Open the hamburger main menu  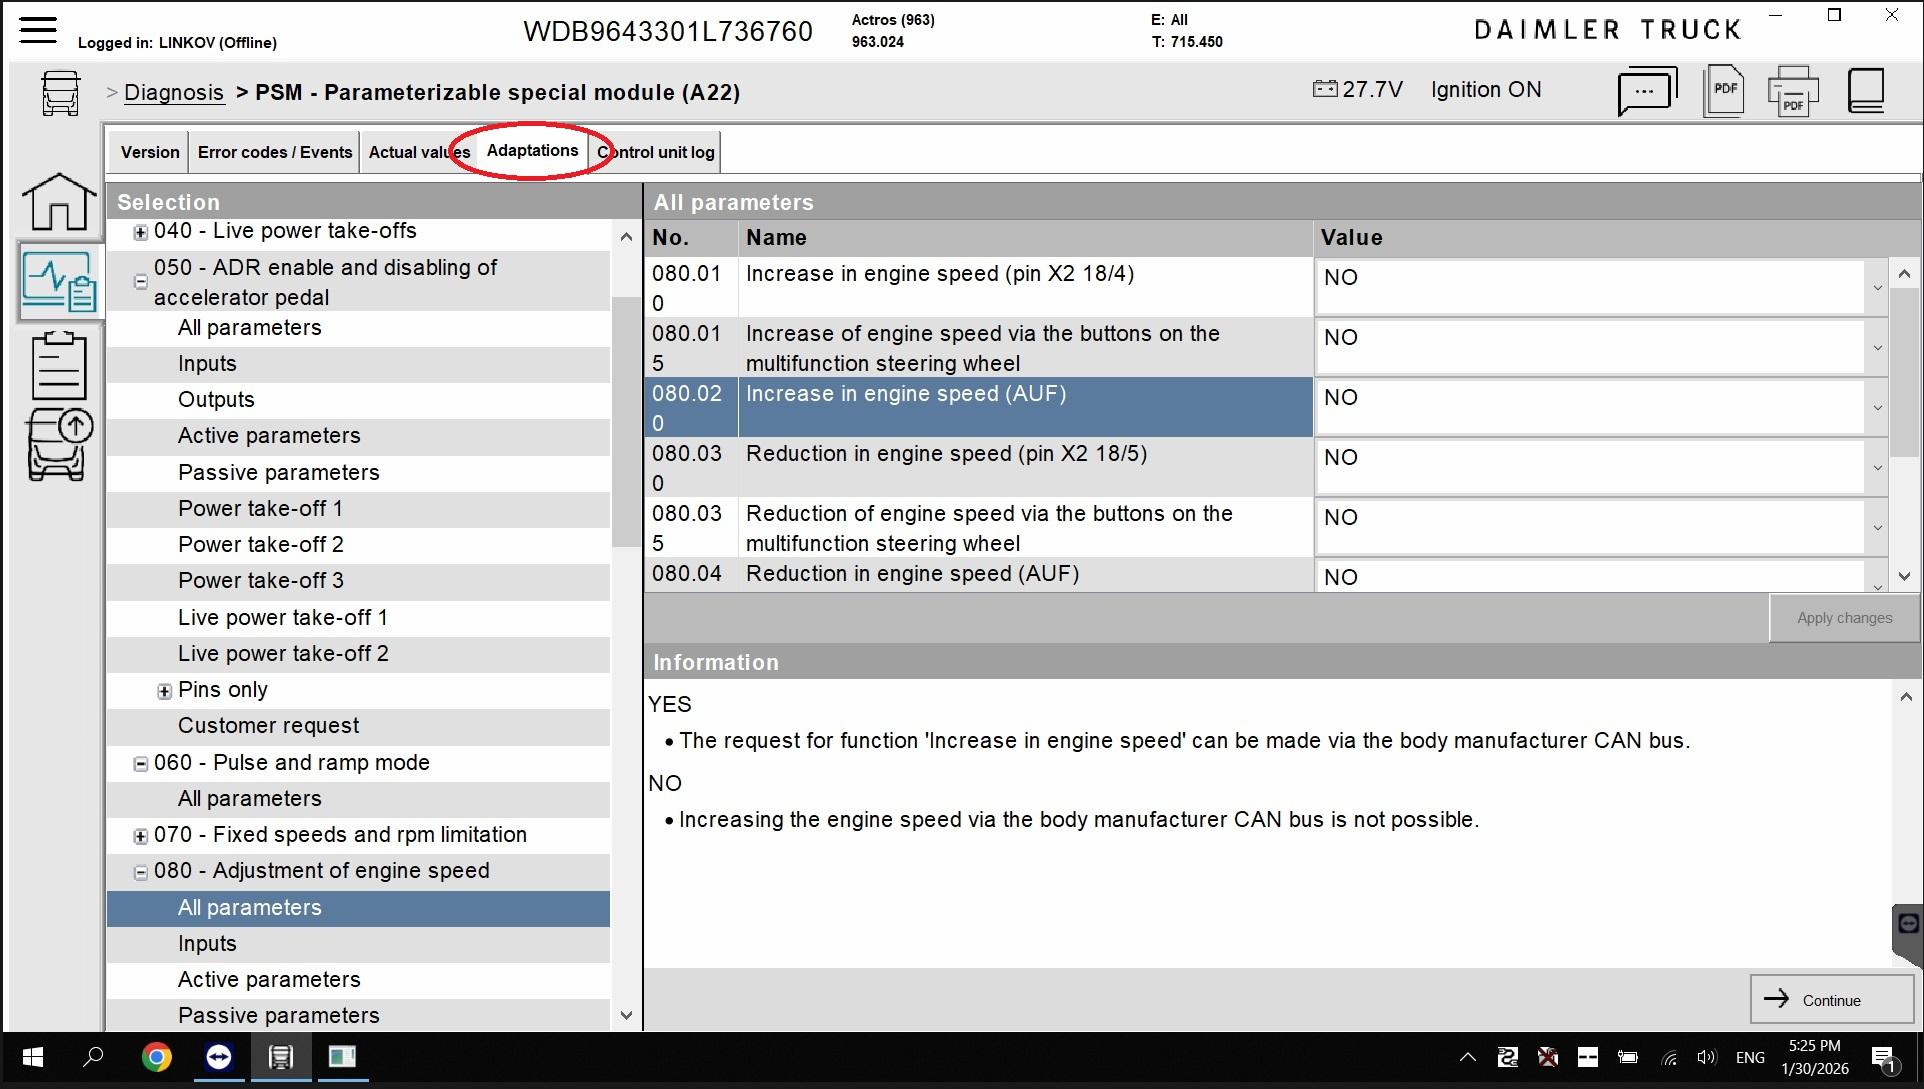[x=38, y=29]
